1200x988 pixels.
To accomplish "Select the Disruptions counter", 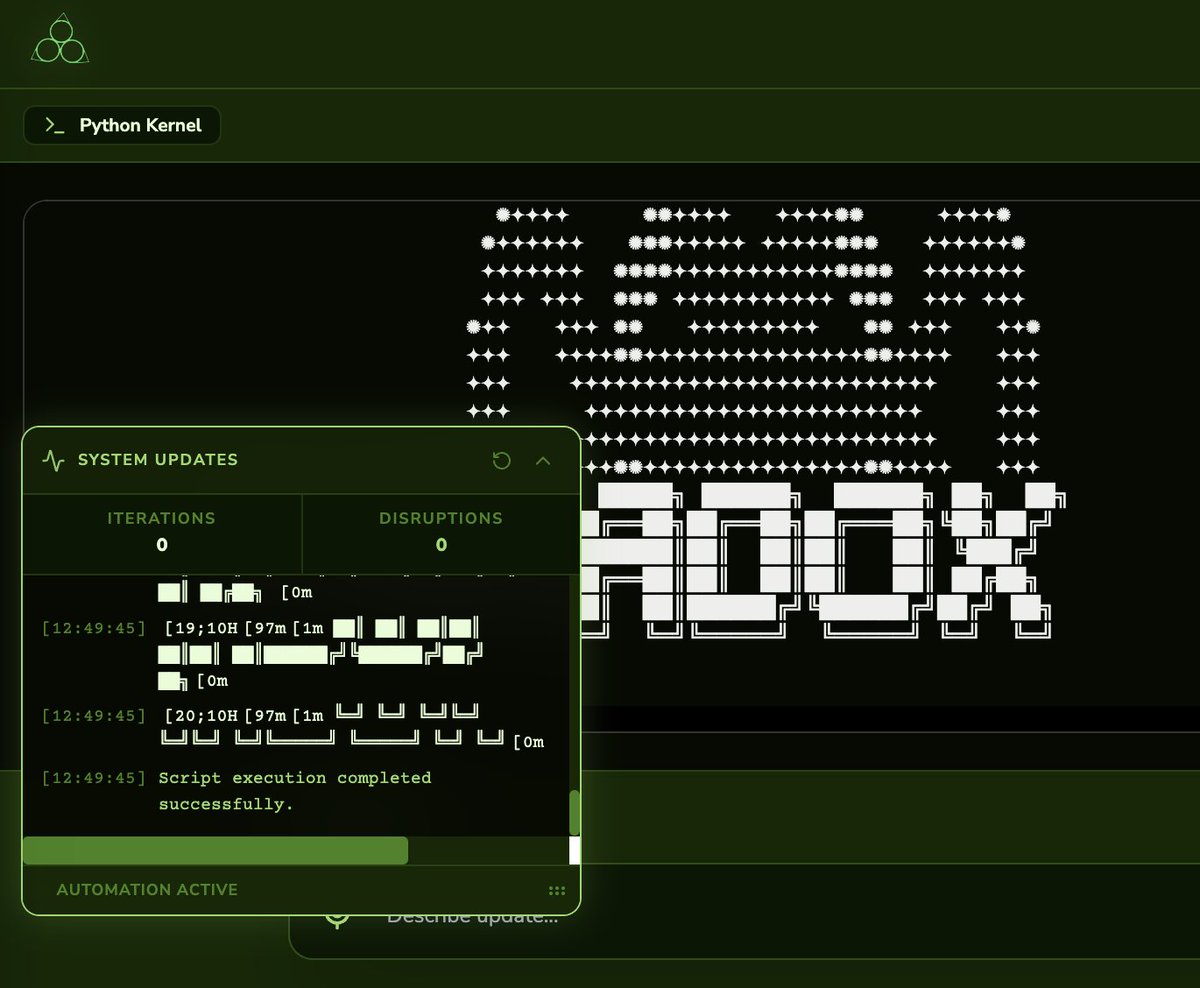I will tap(441, 532).
